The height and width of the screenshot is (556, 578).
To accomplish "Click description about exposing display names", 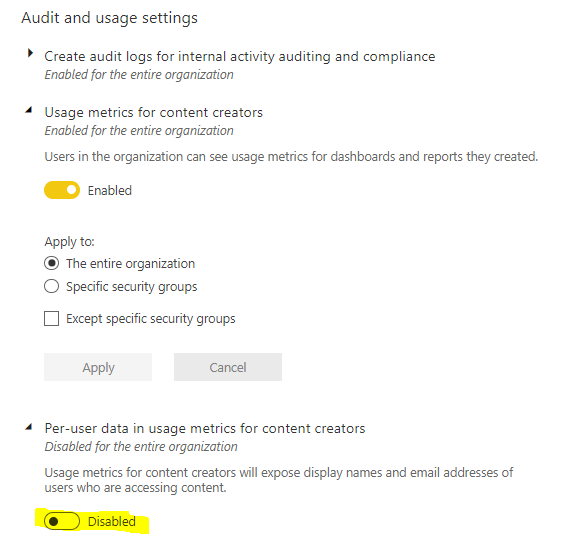I will point(279,480).
